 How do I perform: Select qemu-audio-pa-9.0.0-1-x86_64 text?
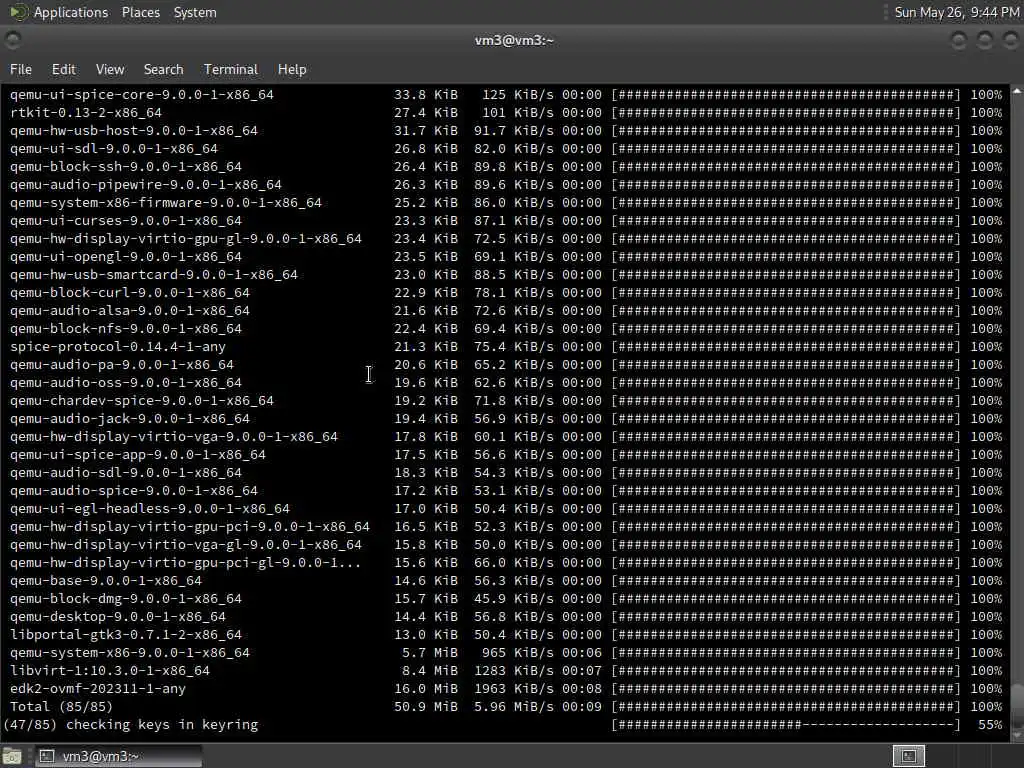pyautogui.click(x=121, y=365)
